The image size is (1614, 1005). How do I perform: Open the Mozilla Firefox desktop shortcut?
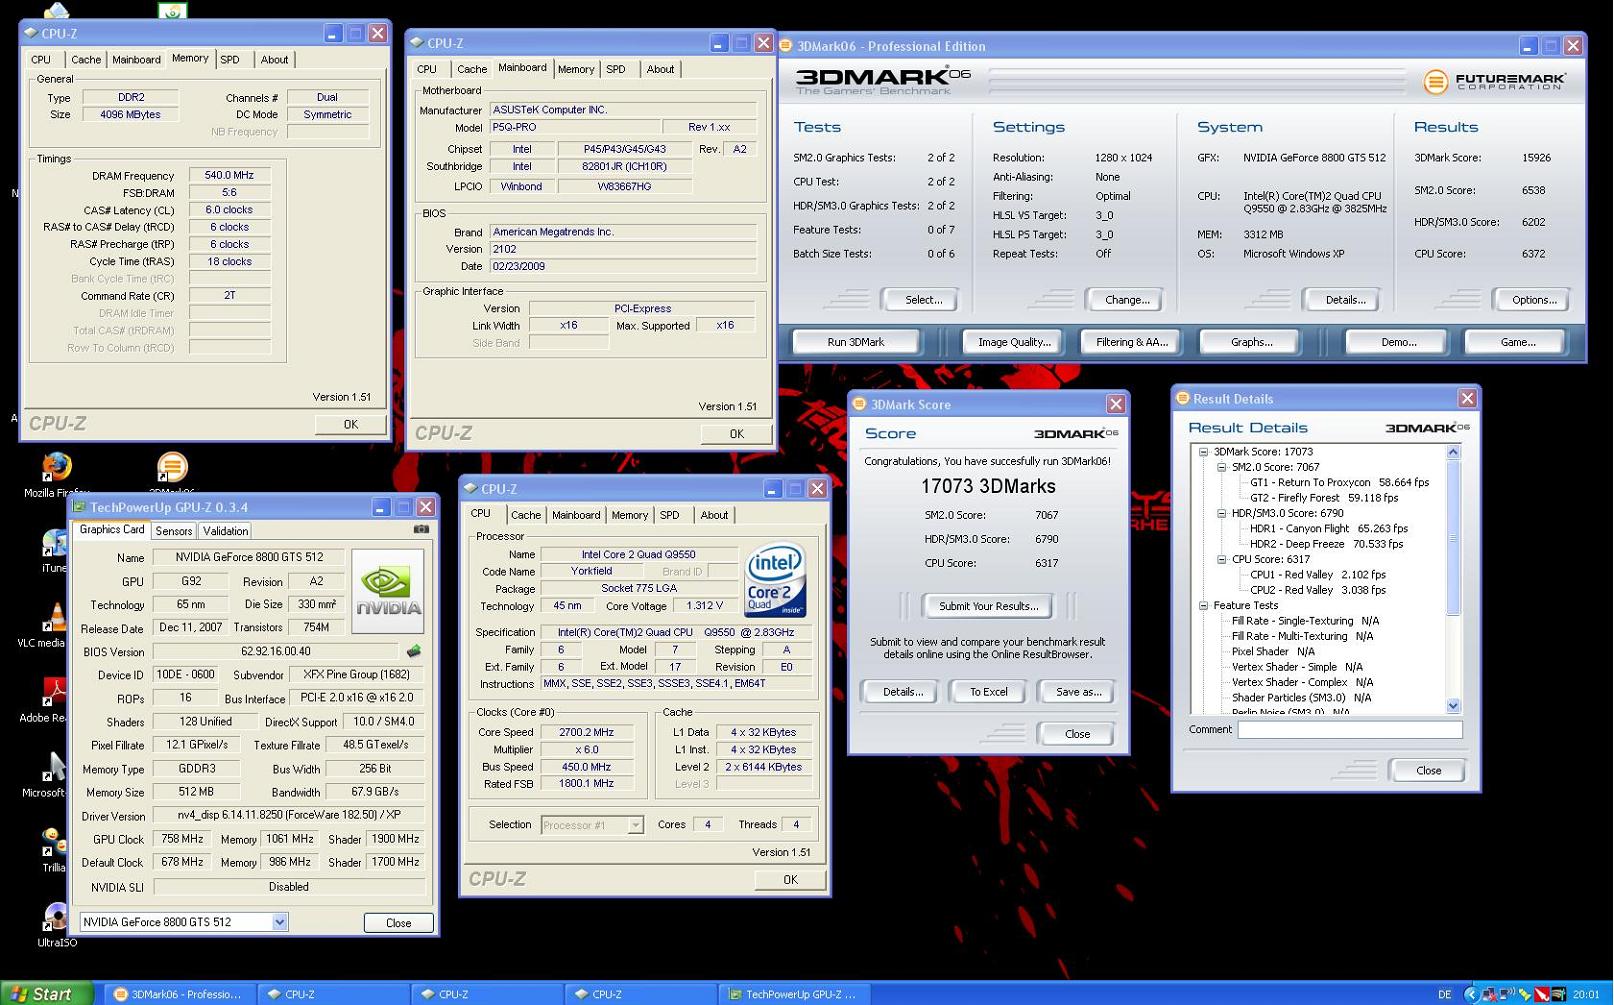(57, 467)
